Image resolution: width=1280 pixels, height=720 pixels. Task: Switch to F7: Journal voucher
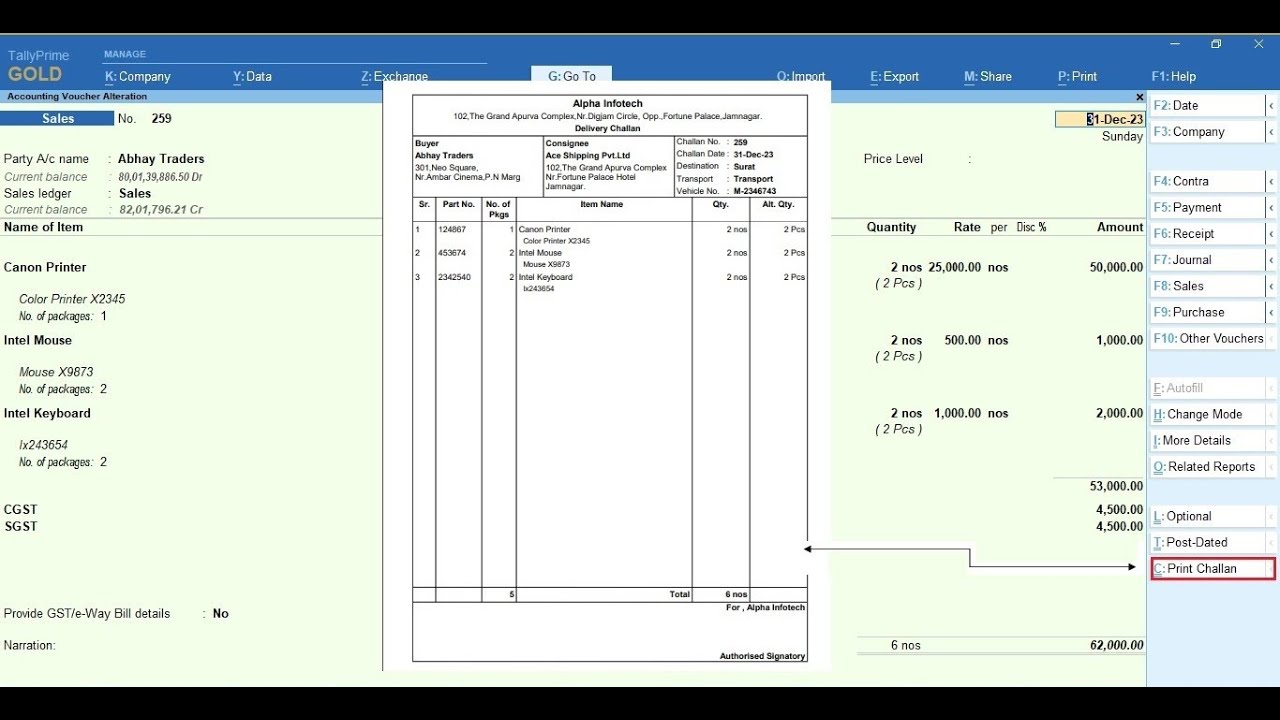point(1207,259)
